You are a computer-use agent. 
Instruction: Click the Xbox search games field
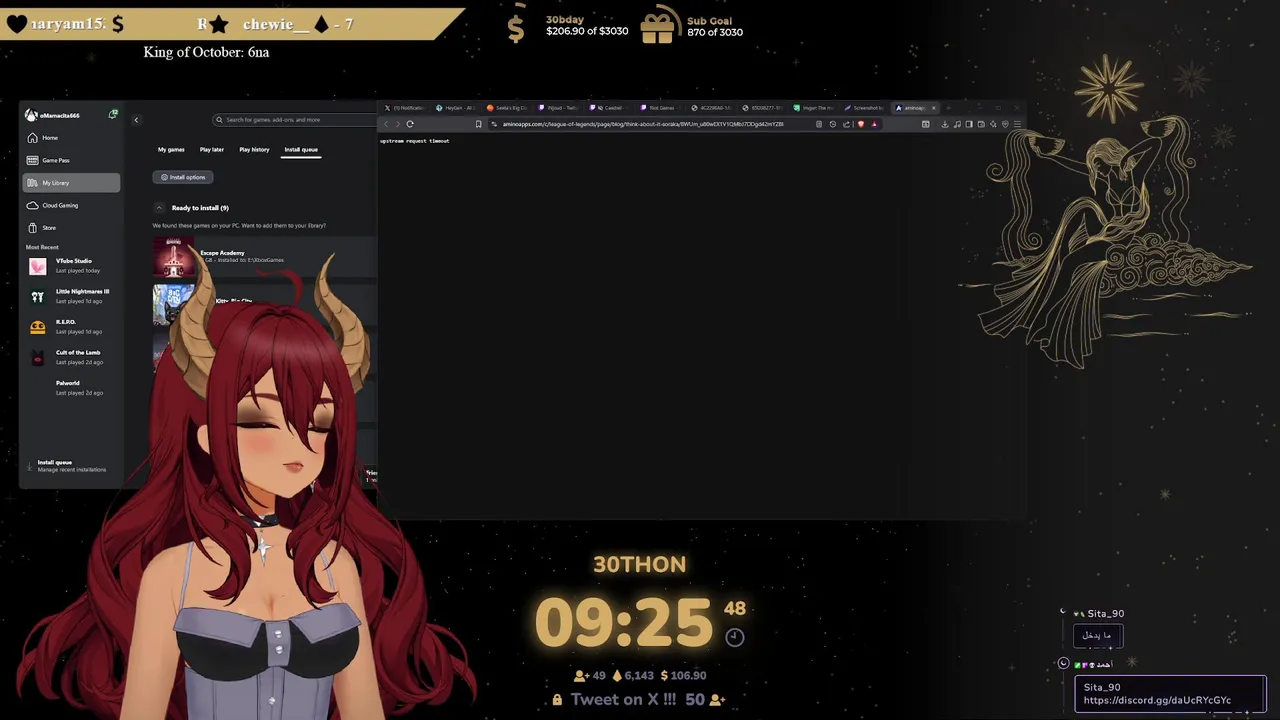click(x=295, y=120)
